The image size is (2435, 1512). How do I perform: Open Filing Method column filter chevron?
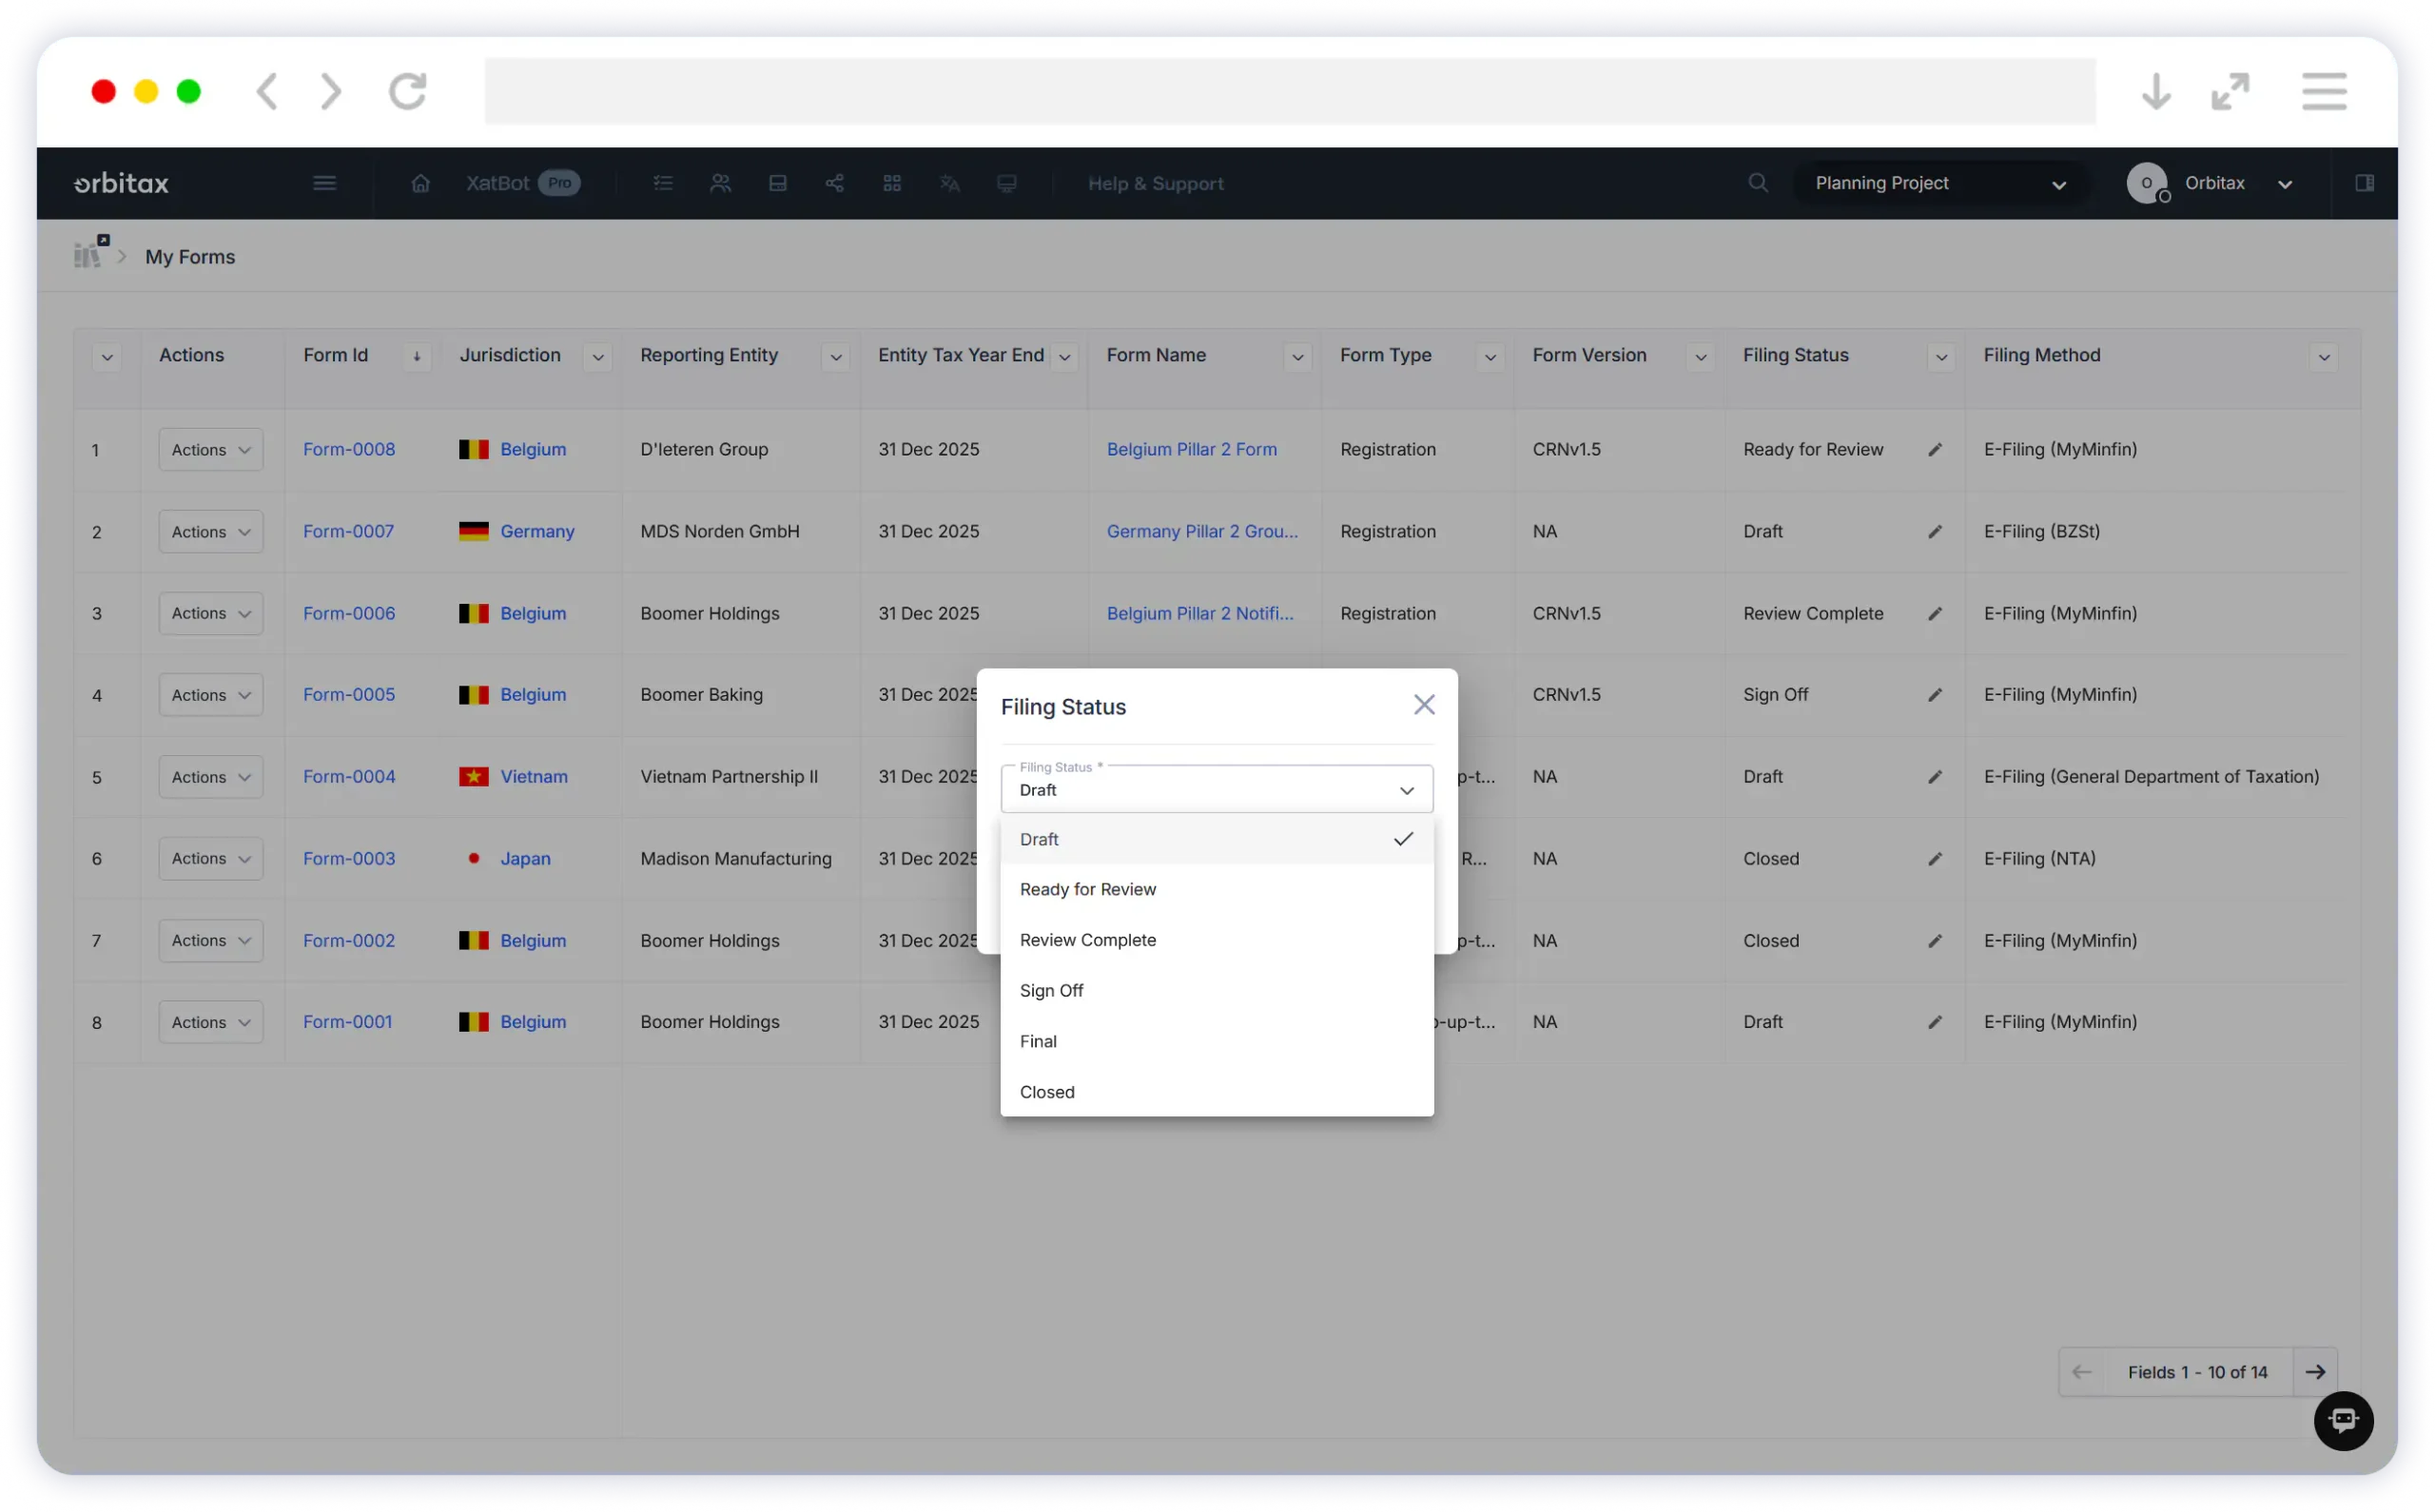pos(2324,357)
